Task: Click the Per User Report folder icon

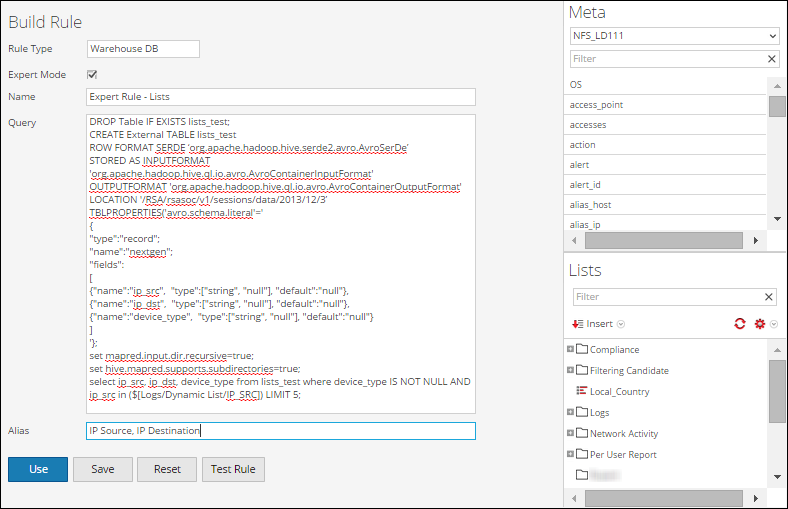Action: pos(581,454)
